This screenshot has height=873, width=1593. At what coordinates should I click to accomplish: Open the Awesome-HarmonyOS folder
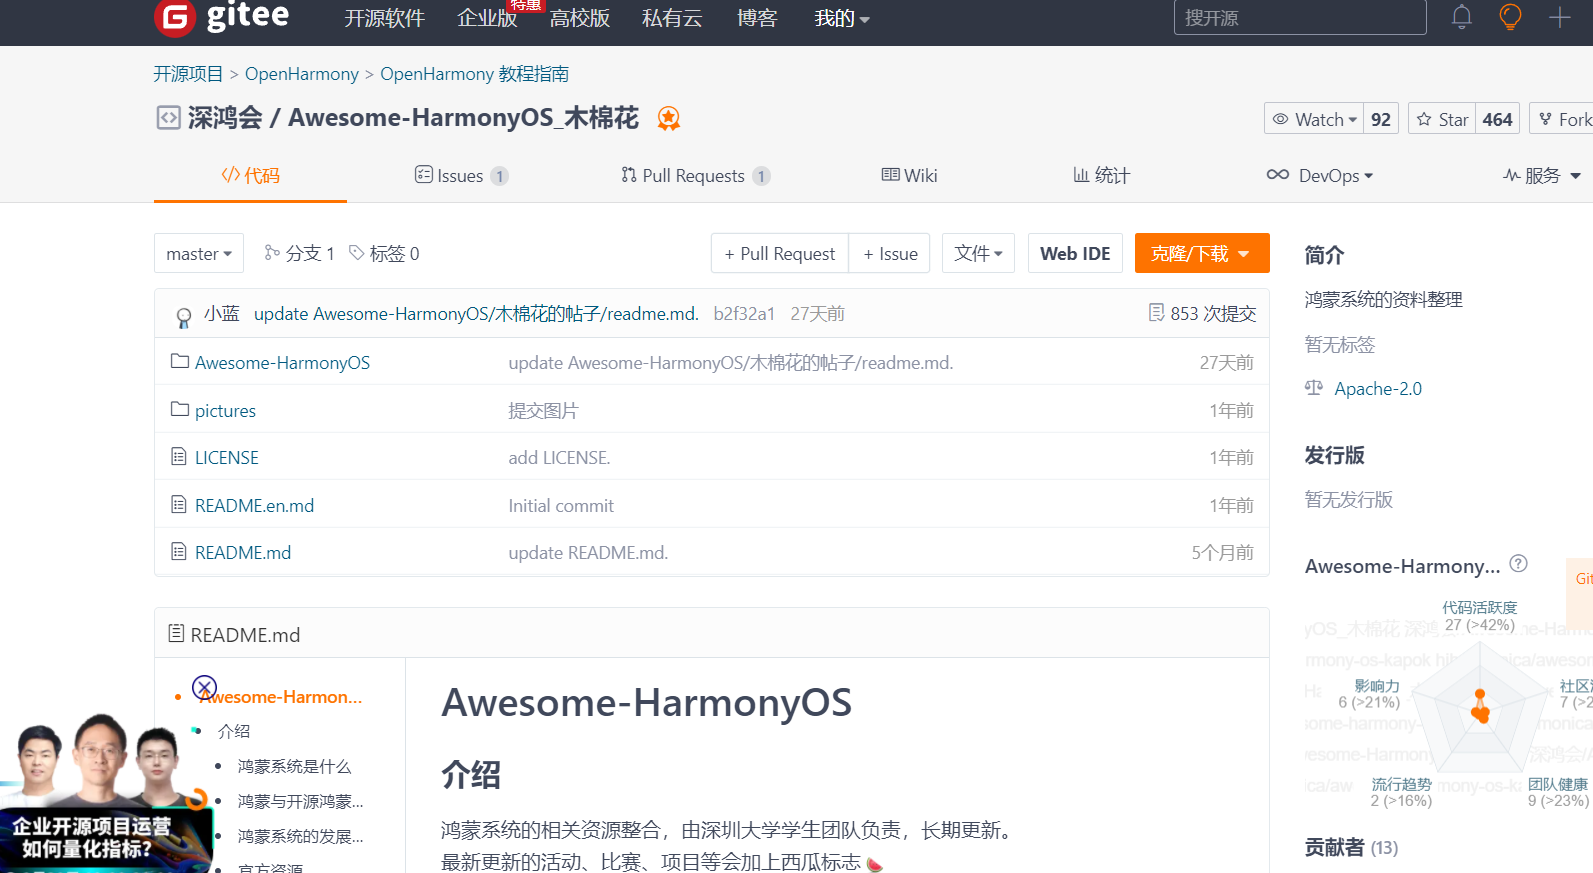pyautogui.click(x=282, y=363)
